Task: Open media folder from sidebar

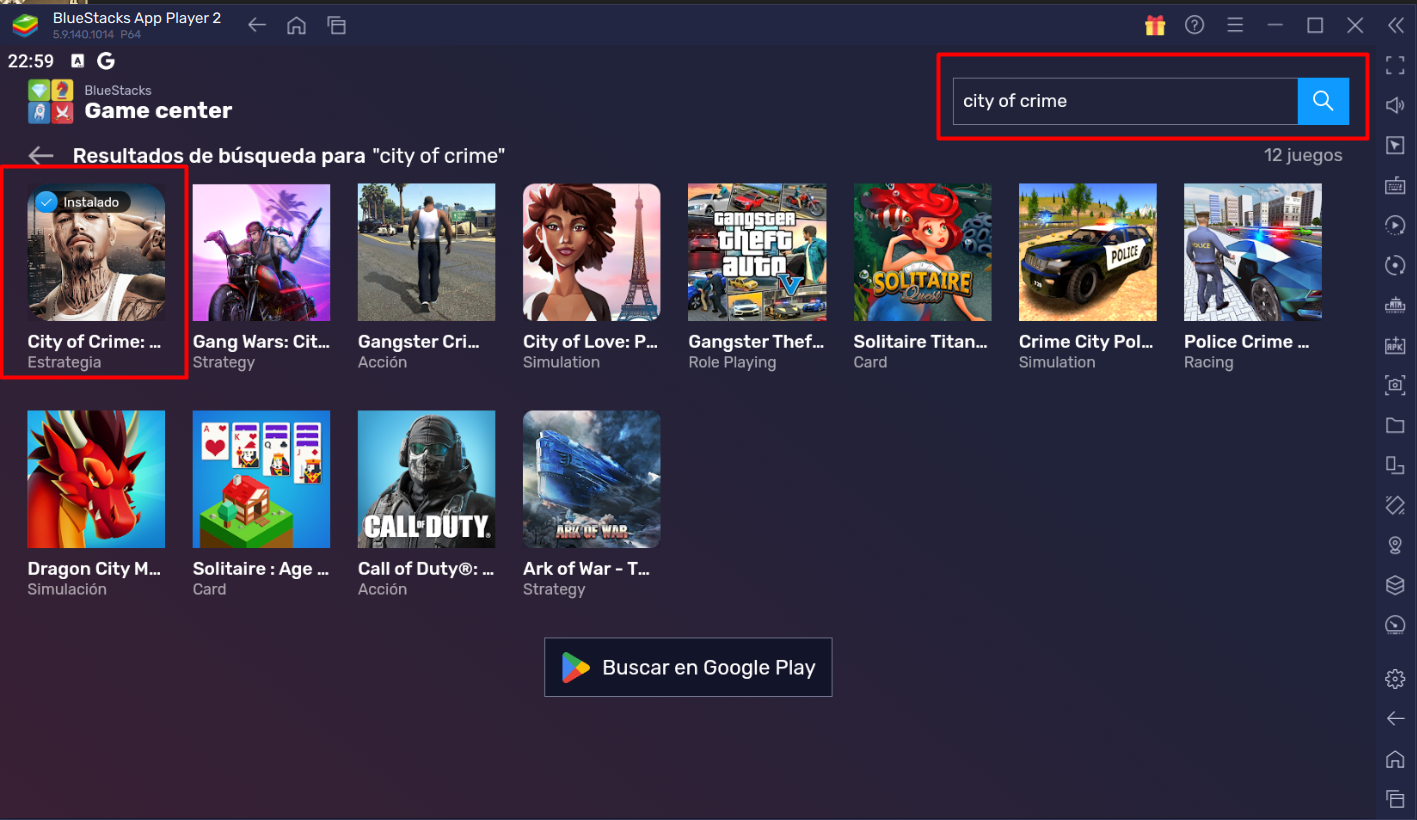Action: pos(1395,425)
